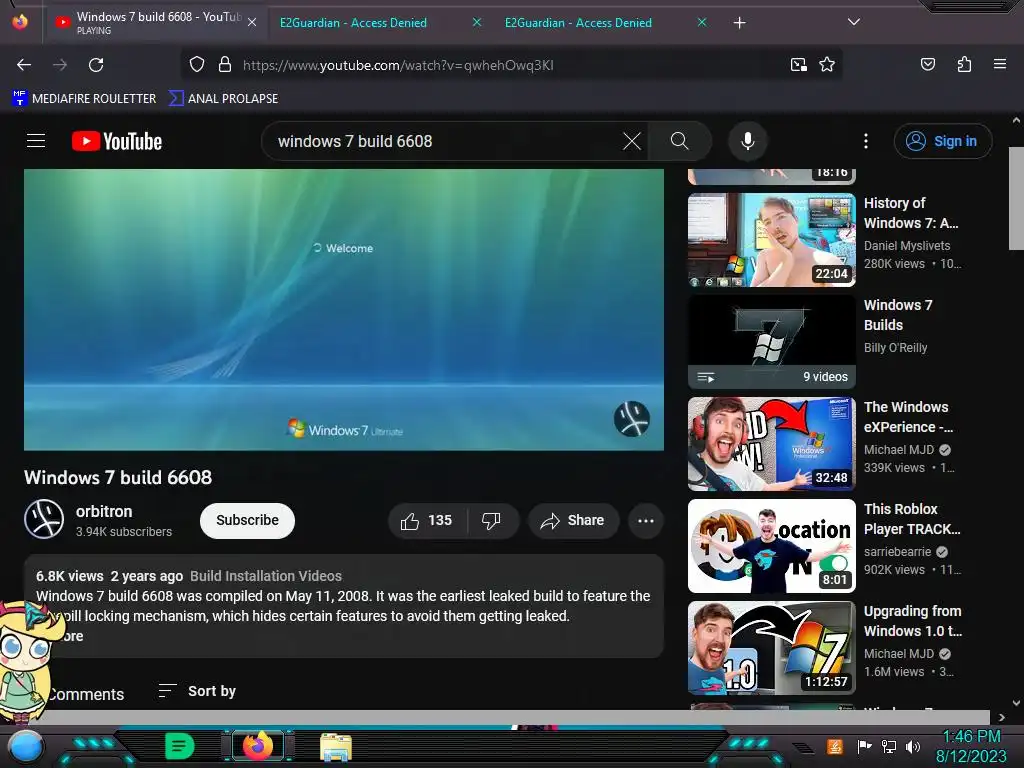Click the Firefox taskbar icon
Image resolution: width=1024 pixels, height=768 pixels.
point(258,746)
